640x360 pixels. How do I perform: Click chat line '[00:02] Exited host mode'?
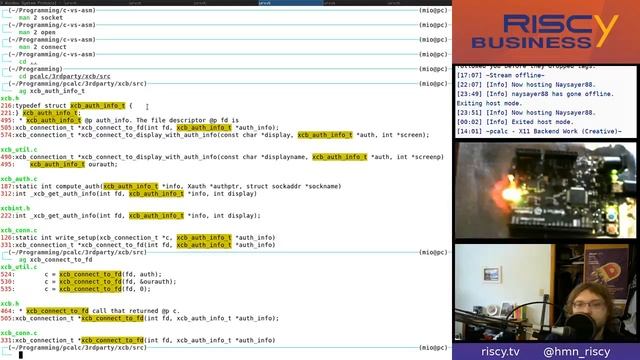click(515, 122)
